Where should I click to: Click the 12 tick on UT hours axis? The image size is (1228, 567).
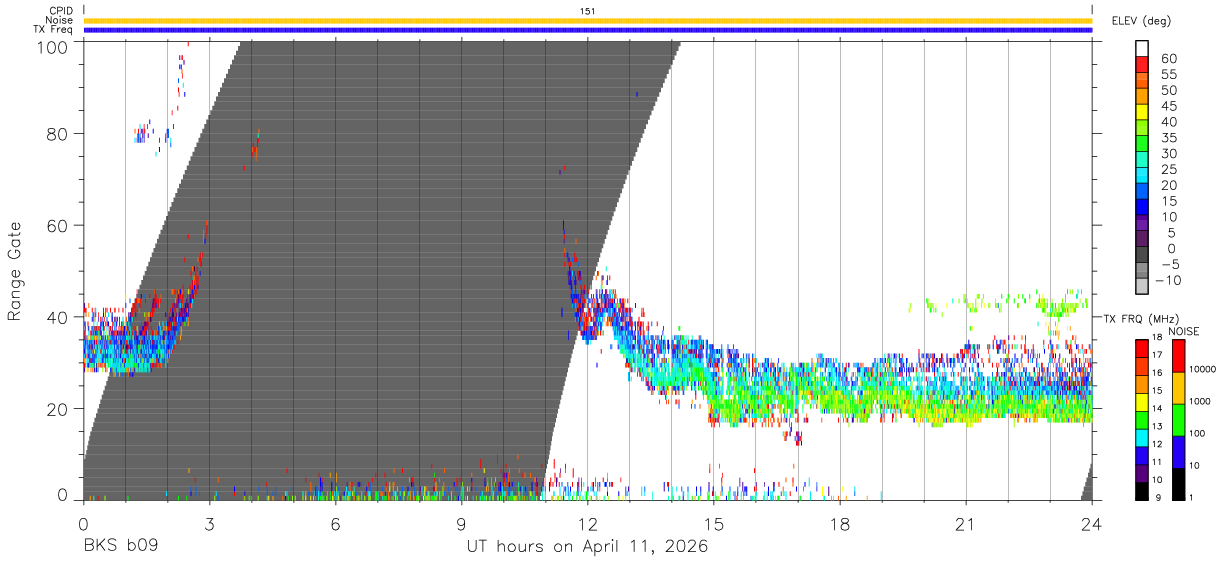(x=587, y=525)
